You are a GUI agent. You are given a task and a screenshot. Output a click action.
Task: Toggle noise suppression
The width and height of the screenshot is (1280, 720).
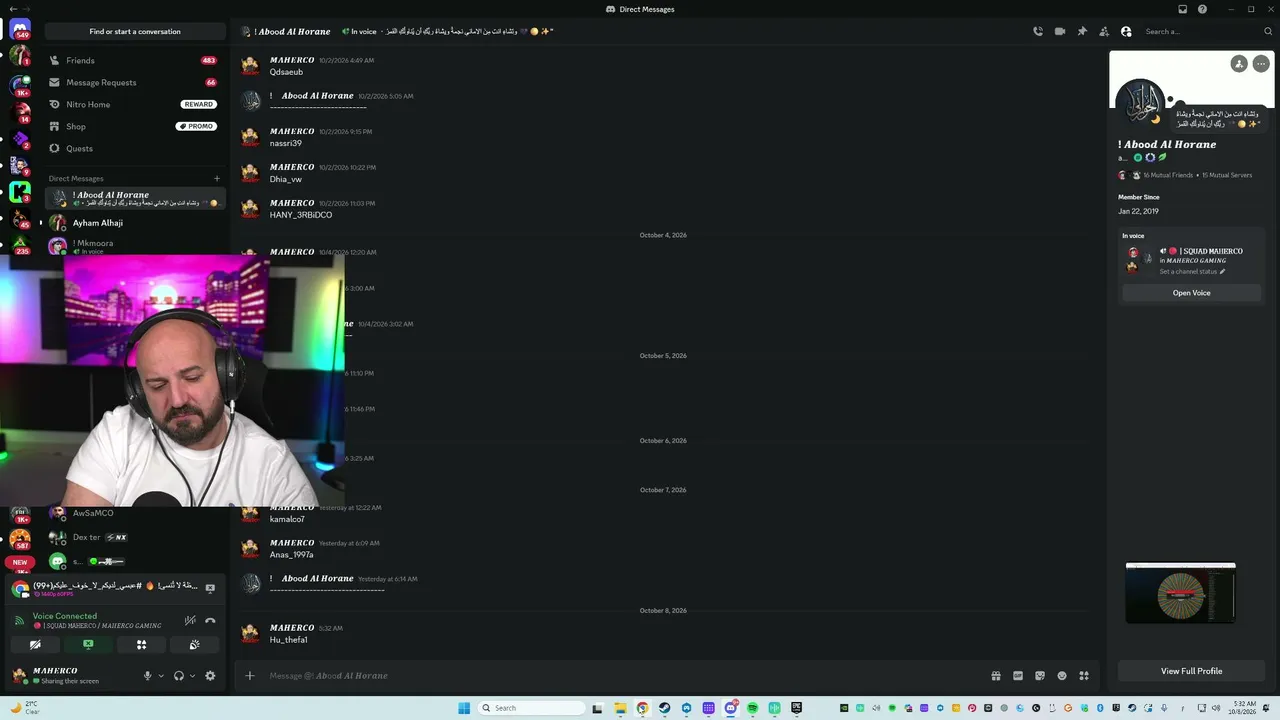(x=190, y=621)
